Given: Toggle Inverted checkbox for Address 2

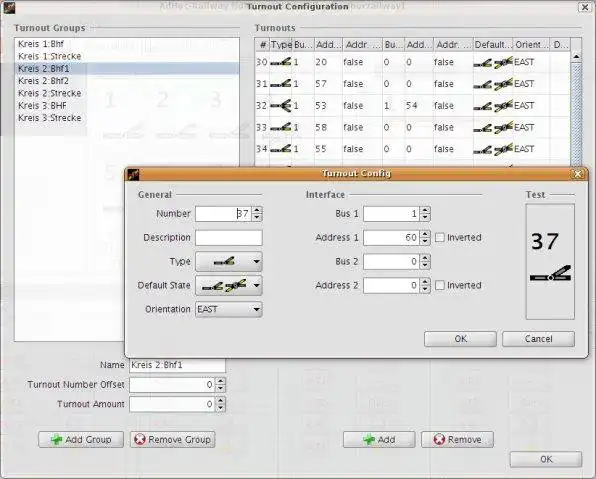Looking at the screenshot, I should pyautogui.click(x=439, y=285).
